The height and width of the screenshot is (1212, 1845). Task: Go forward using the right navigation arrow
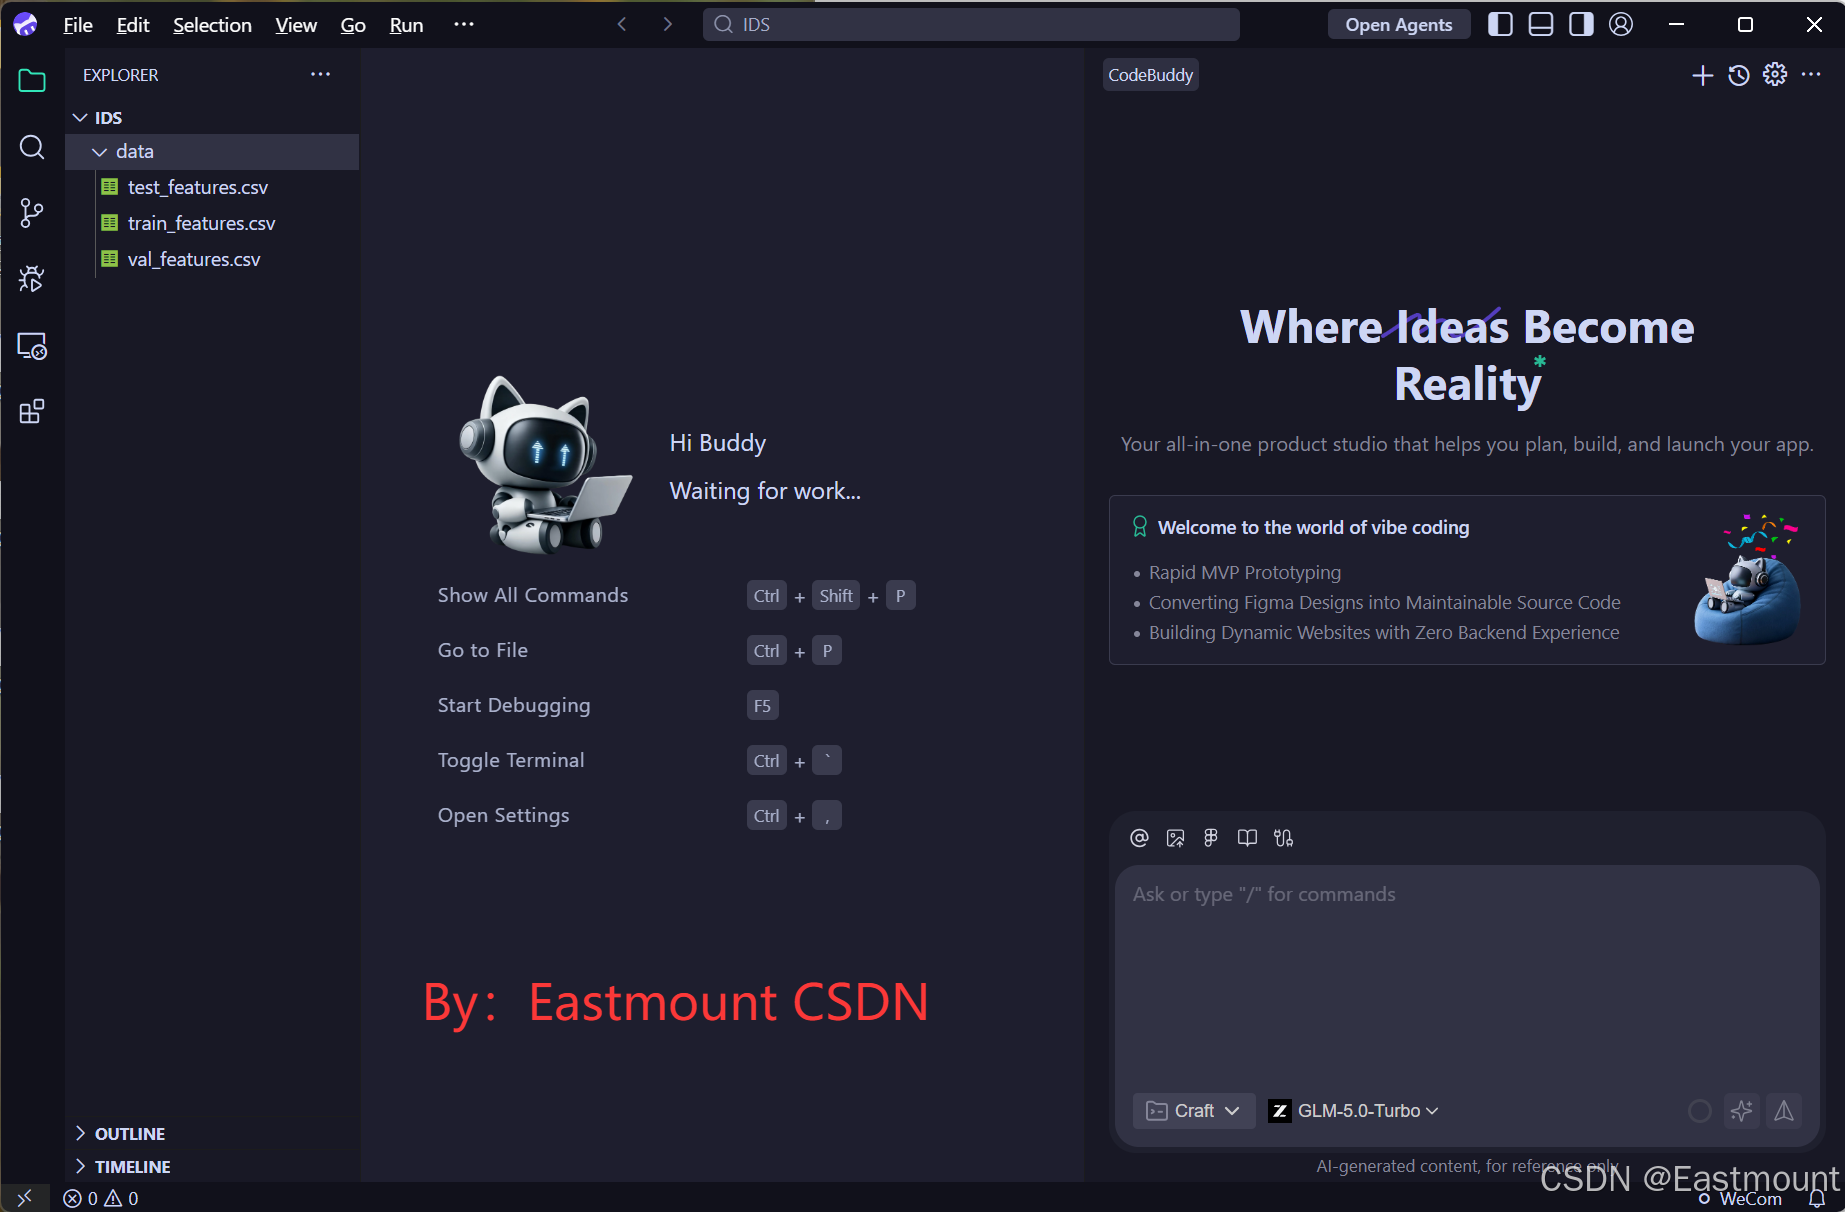[667, 24]
